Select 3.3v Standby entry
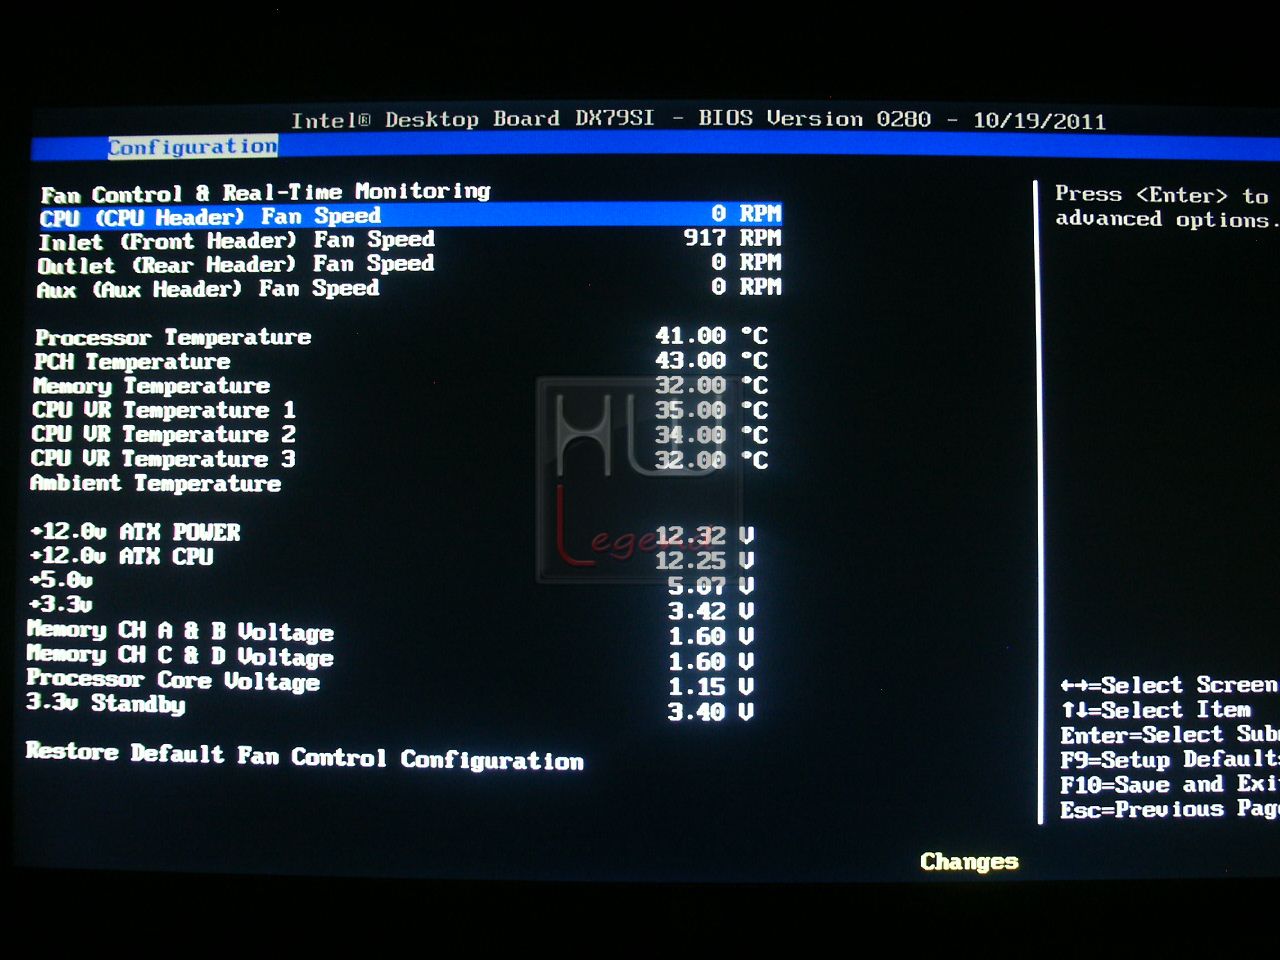Screen dimensions: 1280x960 coord(105,704)
